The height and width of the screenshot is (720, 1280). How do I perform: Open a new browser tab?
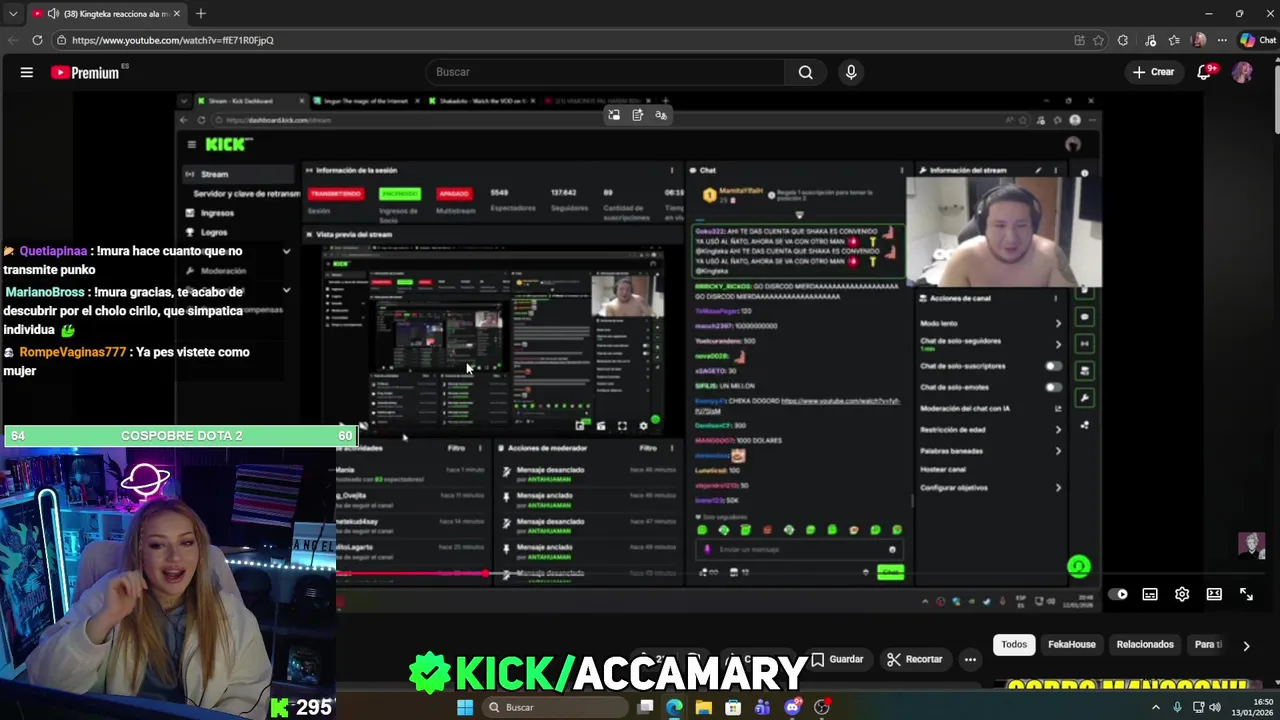point(200,14)
